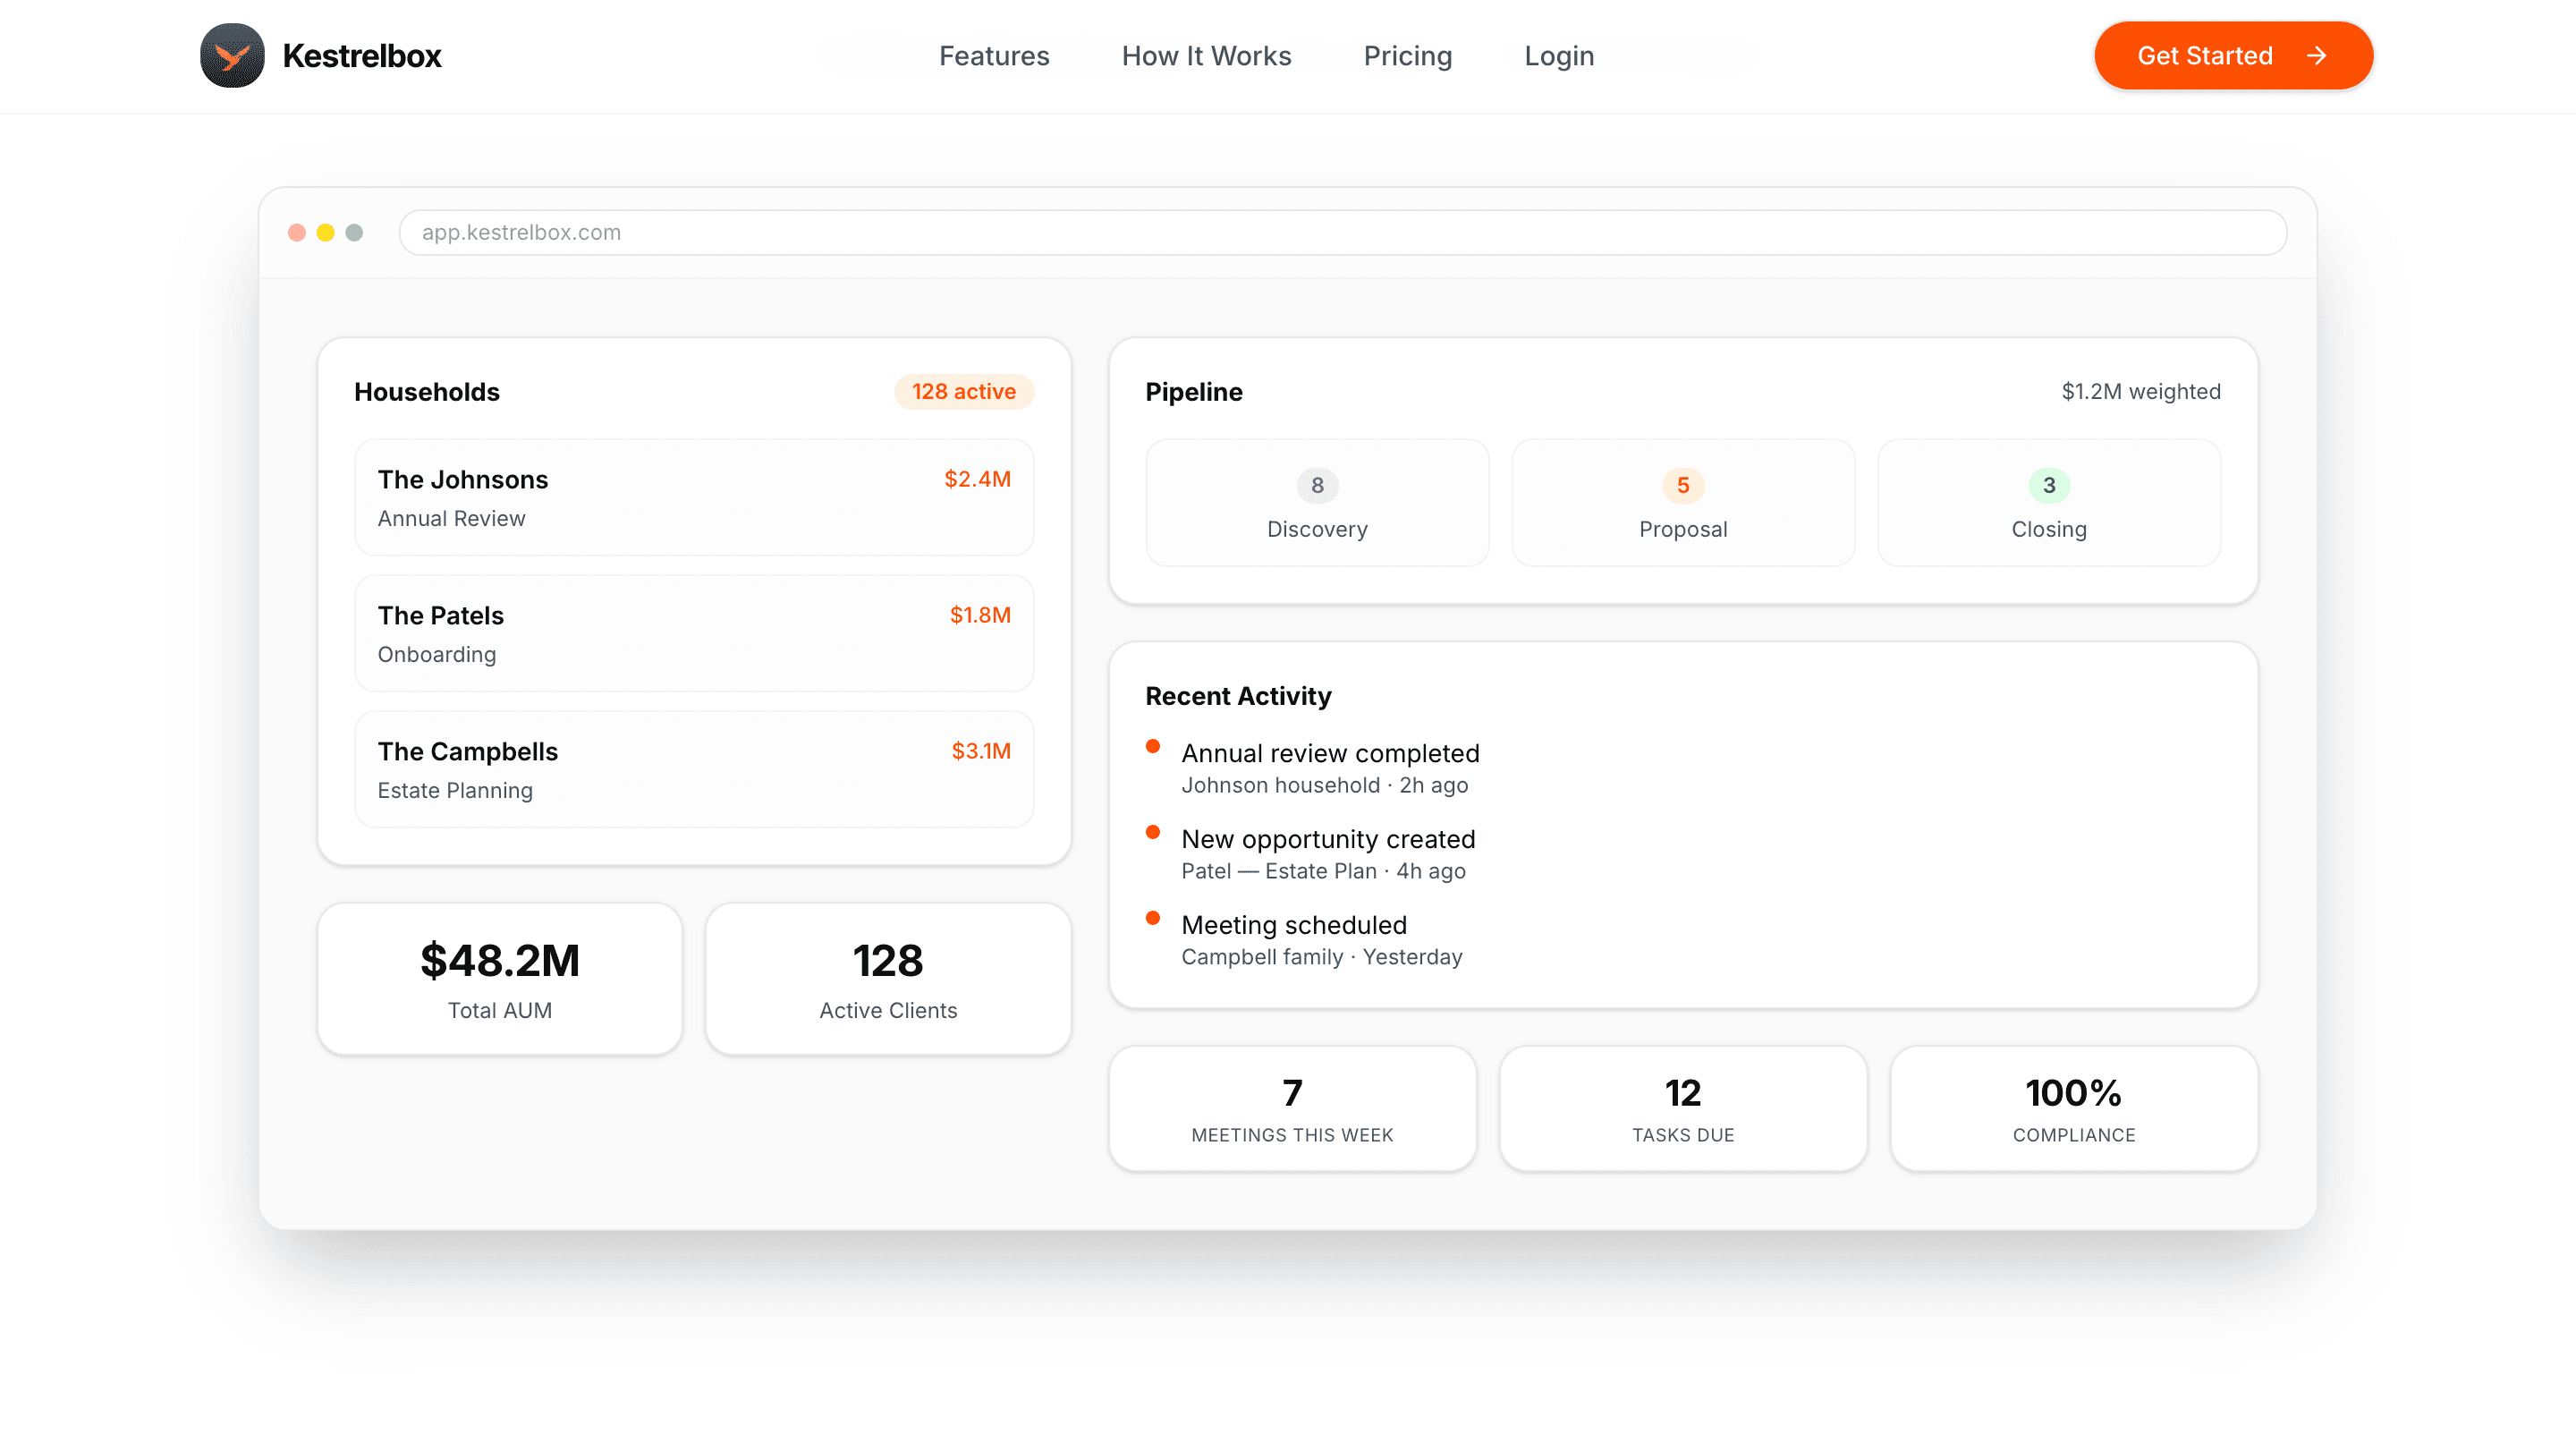
Task: Click the Get Started button
Action: pyautogui.click(x=2233, y=55)
